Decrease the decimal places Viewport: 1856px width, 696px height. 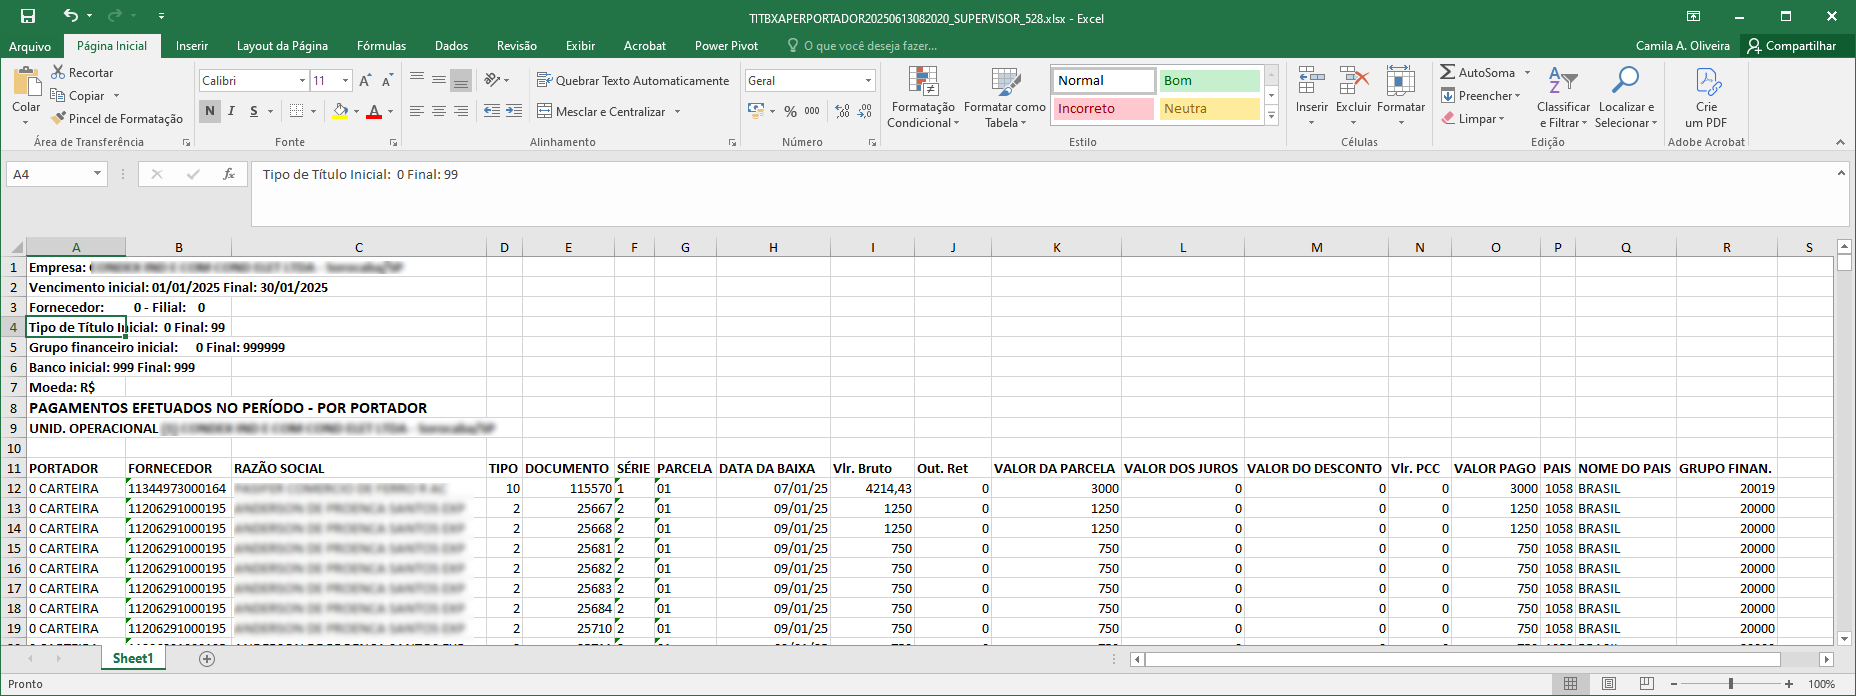(x=865, y=111)
